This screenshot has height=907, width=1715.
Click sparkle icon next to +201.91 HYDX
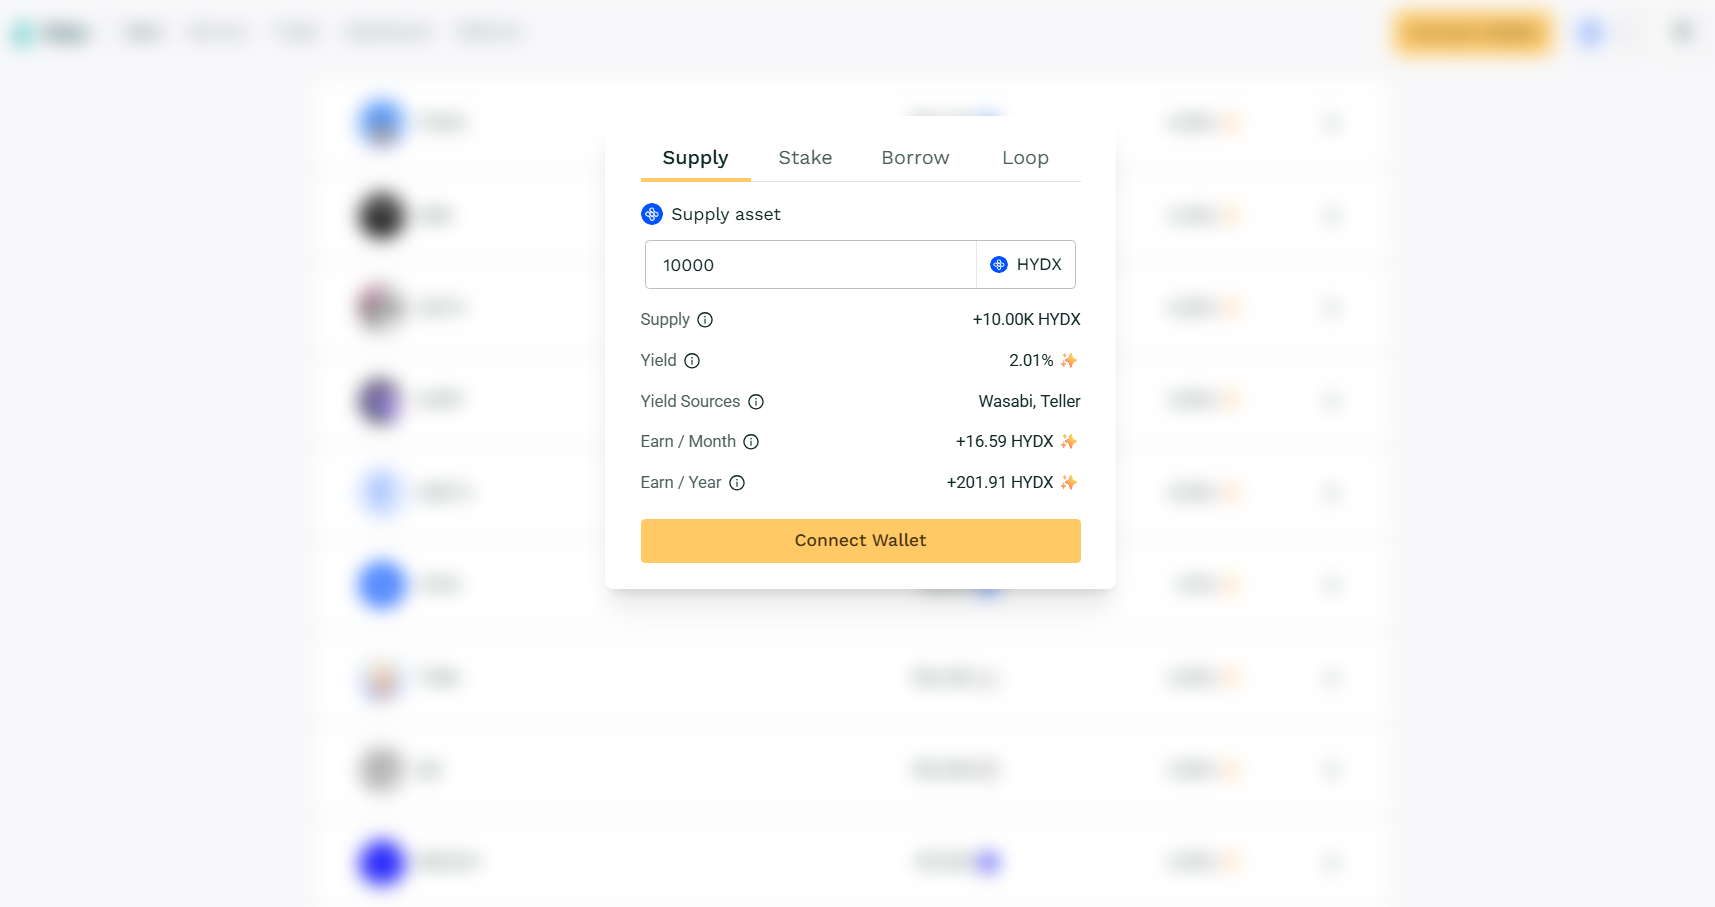[1069, 482]
